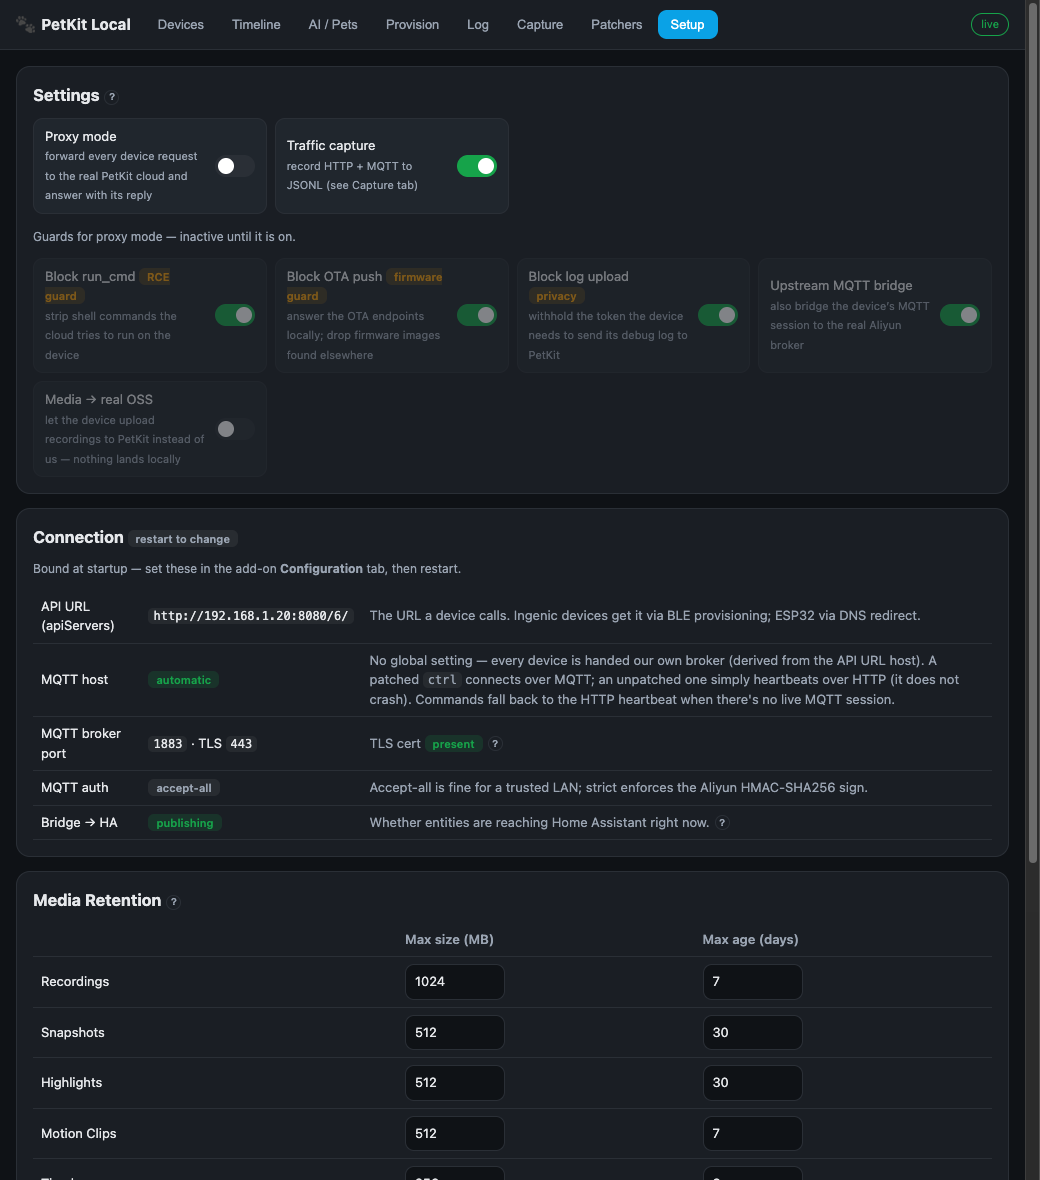Click the 'Recordings' row label
1040x1180 pixels.
[x=75, y=981]
